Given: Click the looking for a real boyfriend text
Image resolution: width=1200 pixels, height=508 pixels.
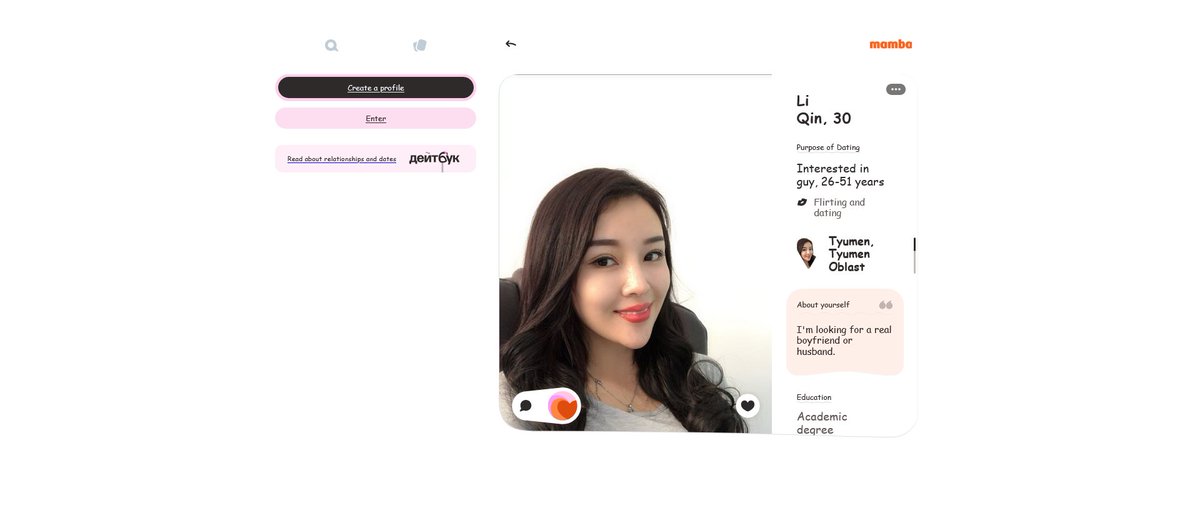Looking at the screenshot, I should point(844,340).
